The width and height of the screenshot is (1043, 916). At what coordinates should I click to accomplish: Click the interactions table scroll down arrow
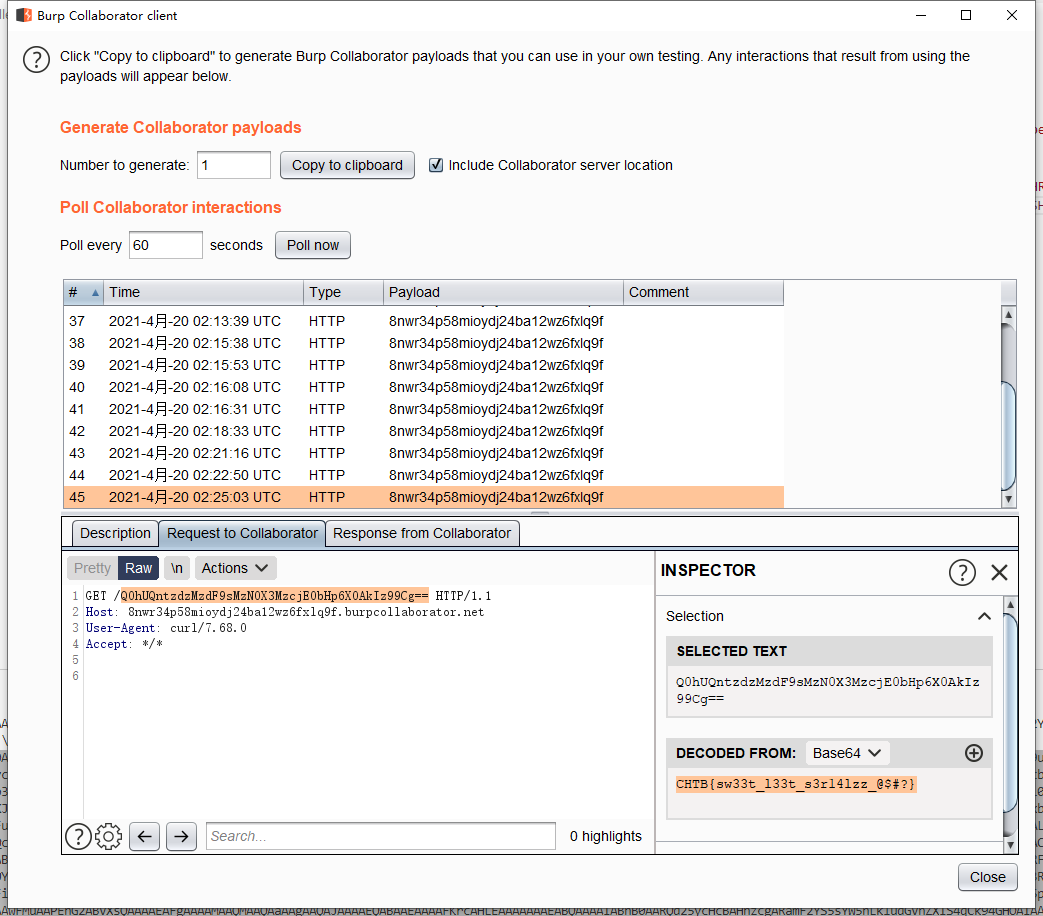click(1008, 499)
